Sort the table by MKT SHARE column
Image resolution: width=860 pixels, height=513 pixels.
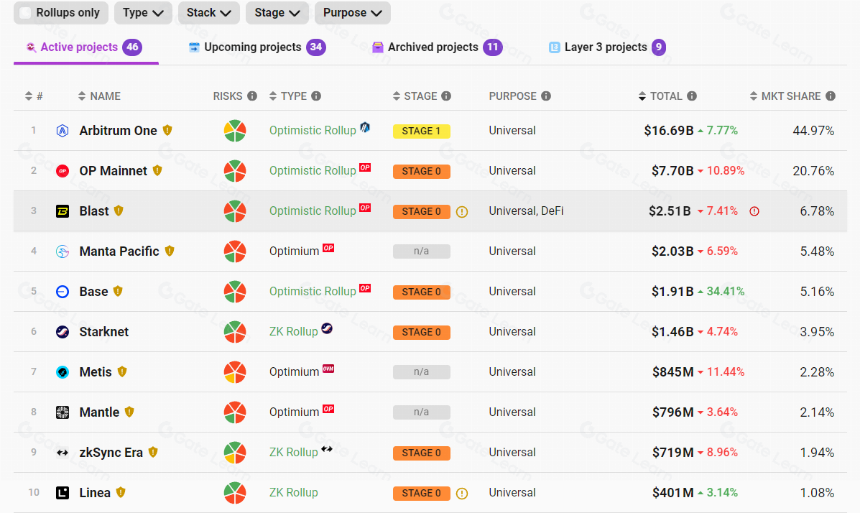(x=785, y=96)
